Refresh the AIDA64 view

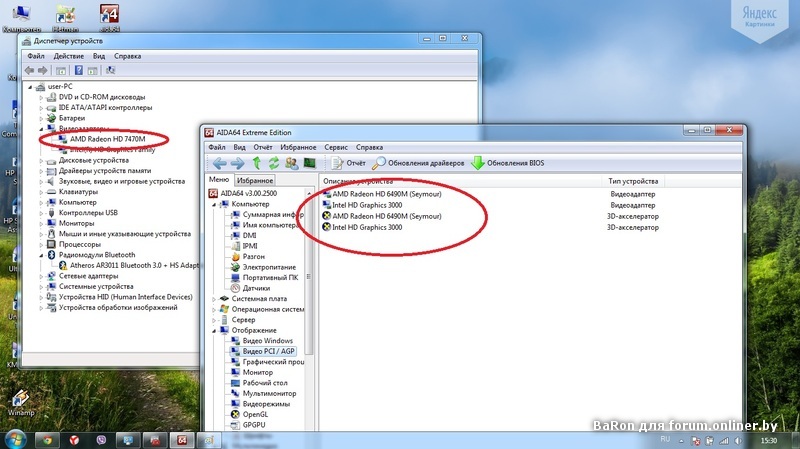point(274,163)
